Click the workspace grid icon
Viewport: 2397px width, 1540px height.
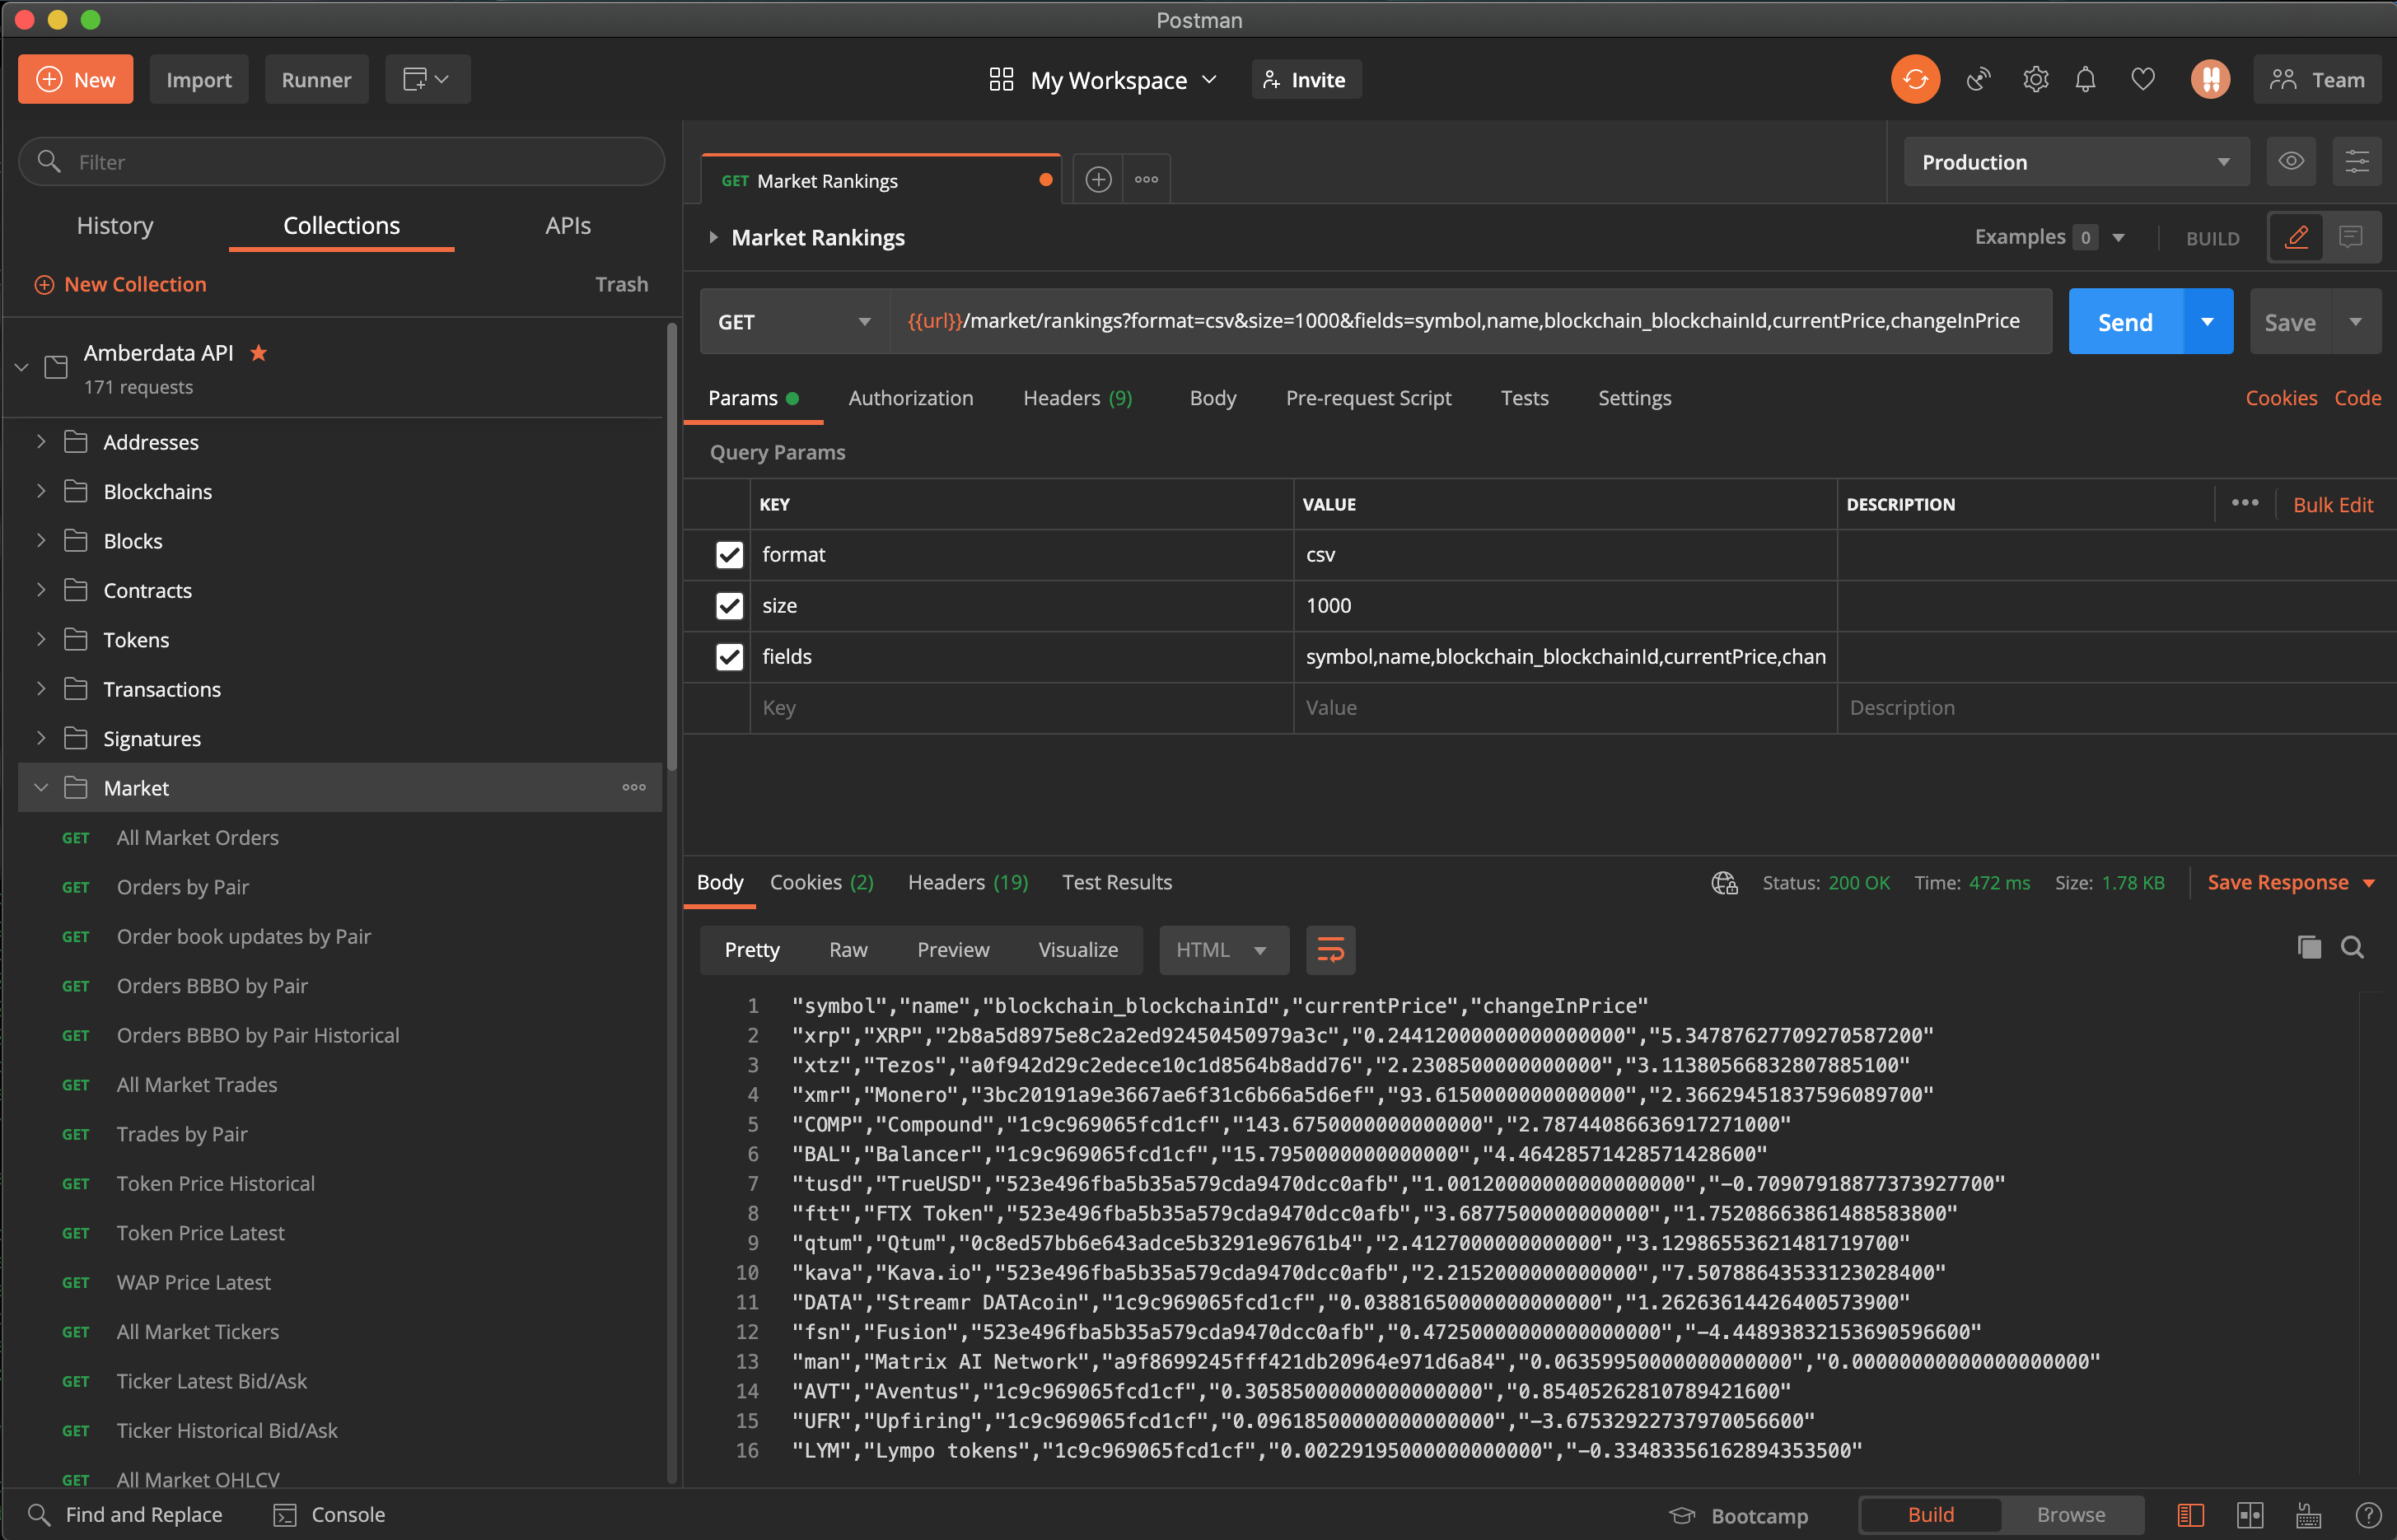pyautogui.click(x=1001, y=80)
